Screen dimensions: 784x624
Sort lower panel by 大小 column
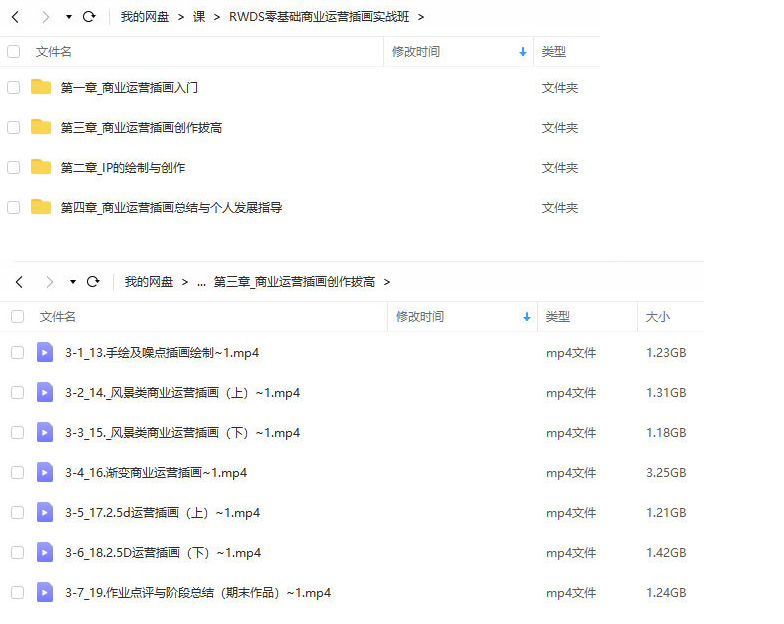click(x=658, y=316)
